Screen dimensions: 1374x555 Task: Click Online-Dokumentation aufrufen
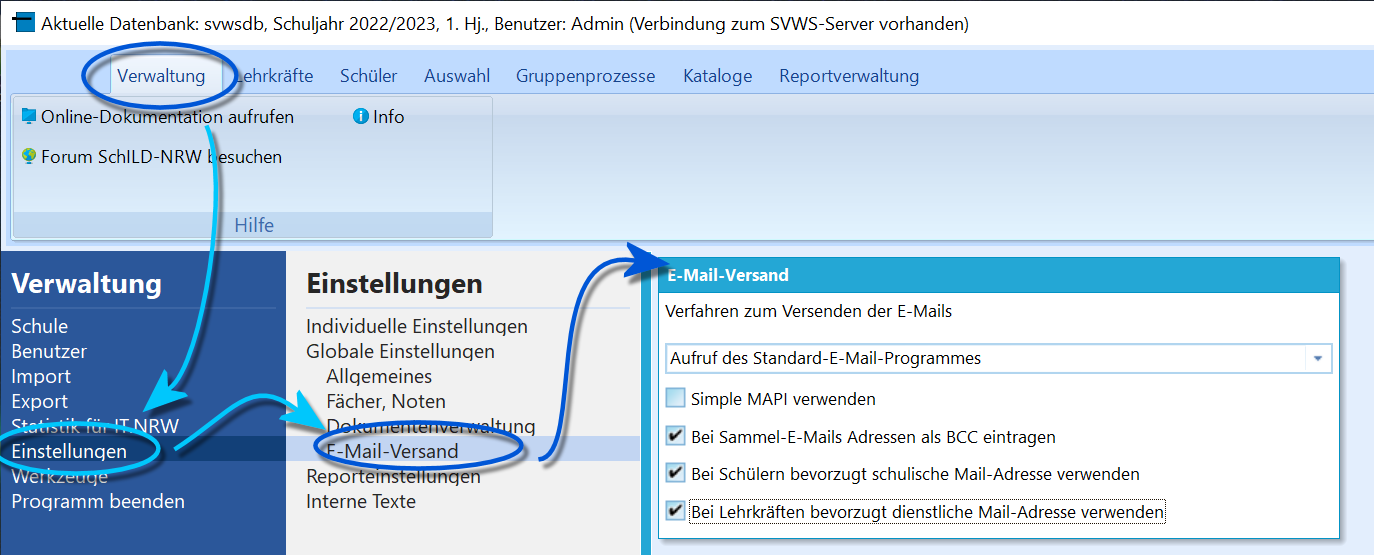tap(167, 117)
